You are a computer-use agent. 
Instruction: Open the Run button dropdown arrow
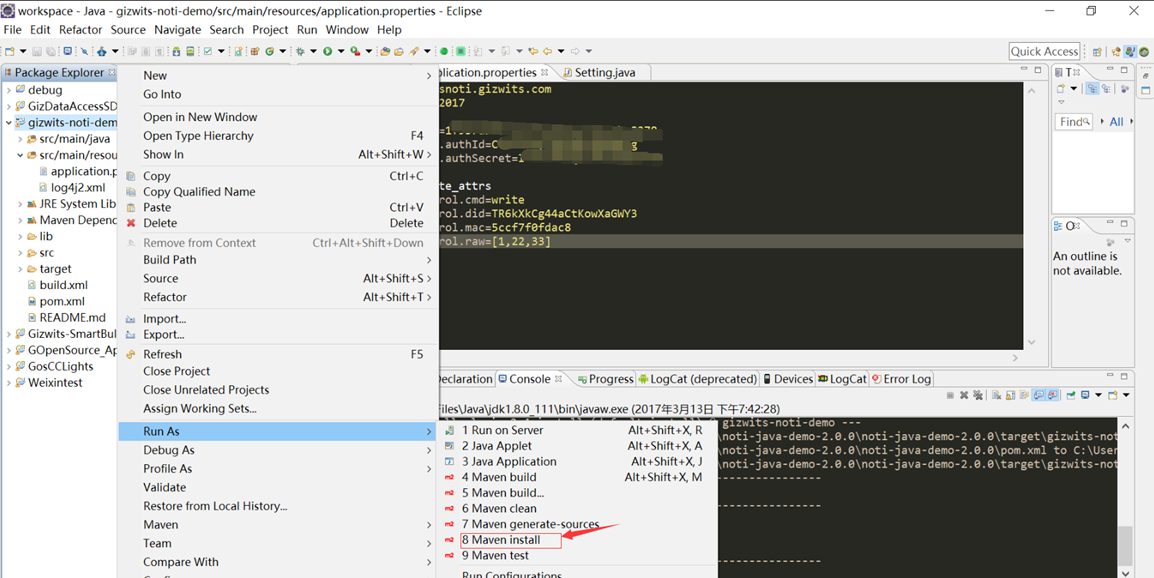click(341, 50)
